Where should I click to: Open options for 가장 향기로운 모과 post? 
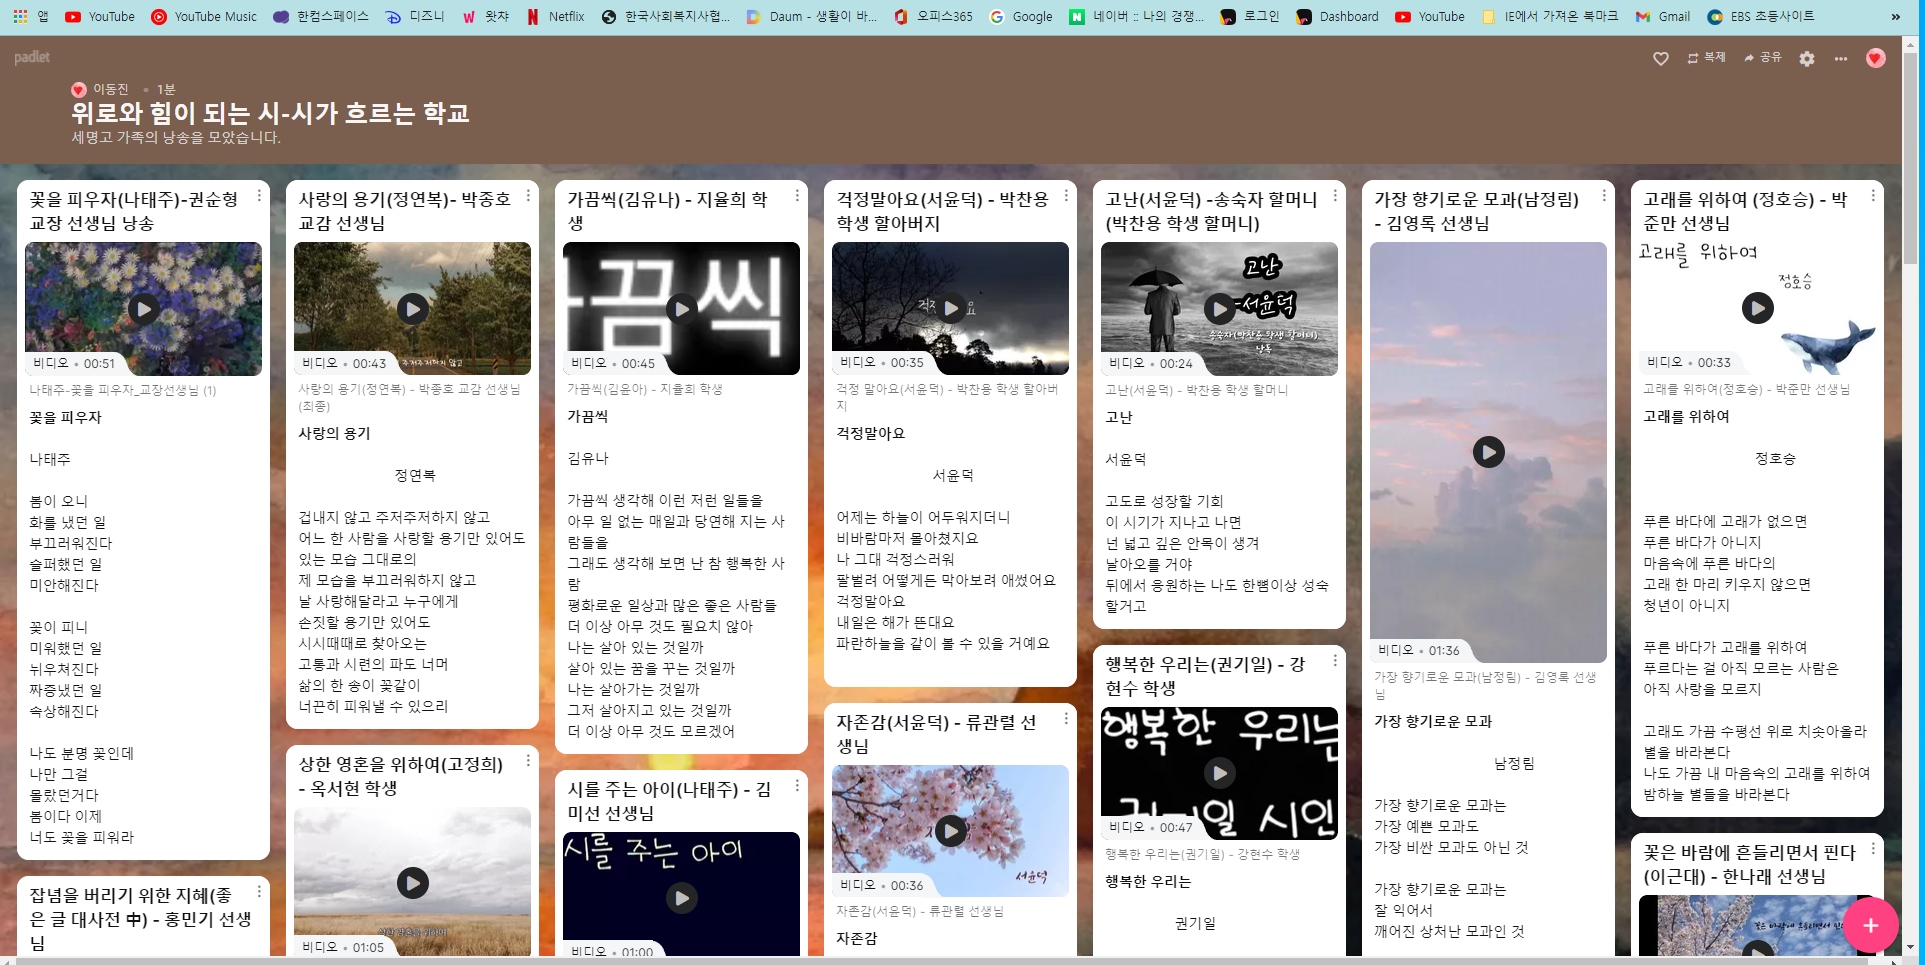click(1604, 196)
